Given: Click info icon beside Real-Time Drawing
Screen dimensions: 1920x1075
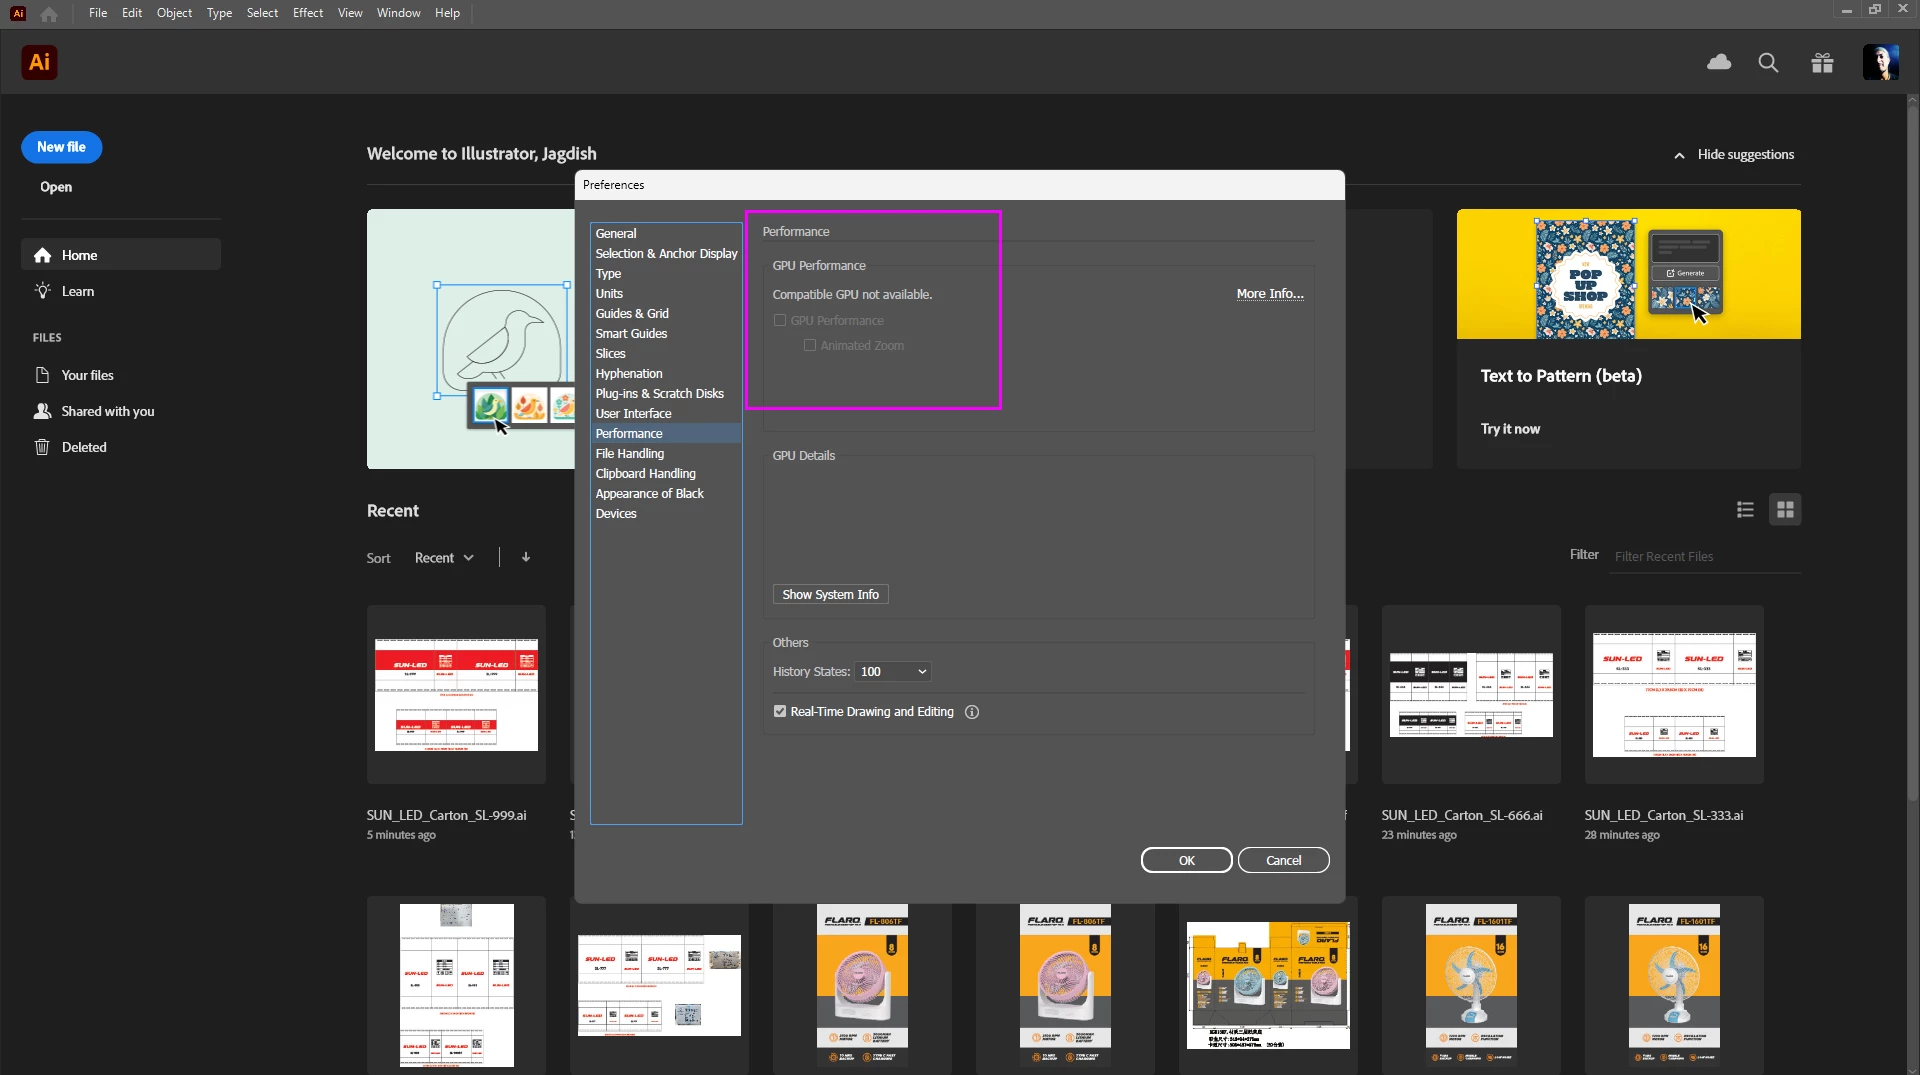Looking at the screenshot, I should (972, 712).
